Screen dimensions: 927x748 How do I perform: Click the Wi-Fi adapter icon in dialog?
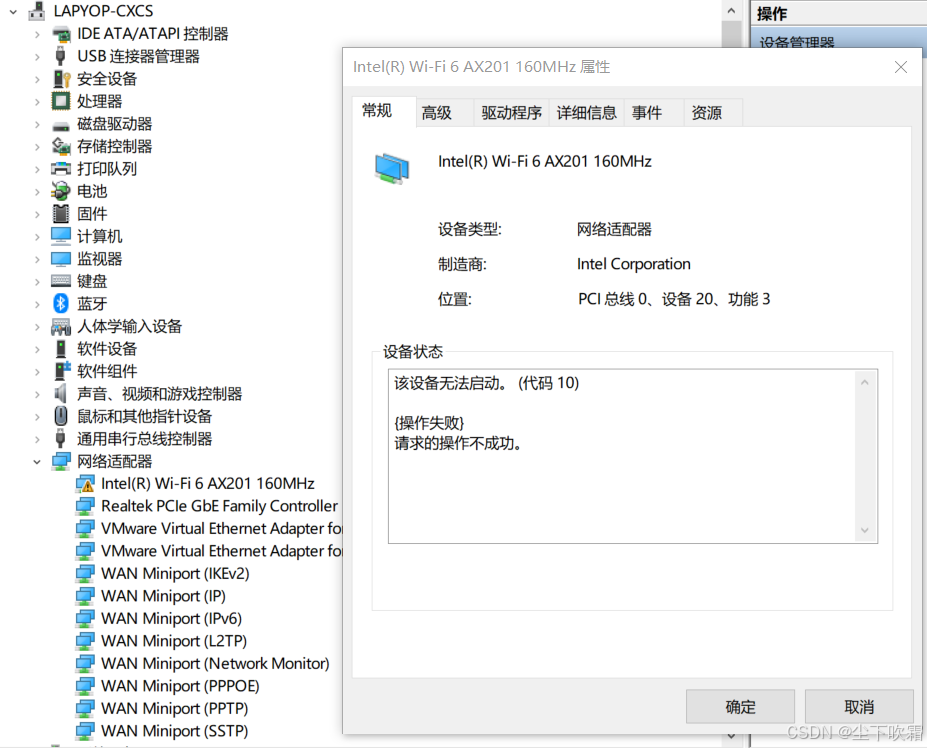[391, 169]
